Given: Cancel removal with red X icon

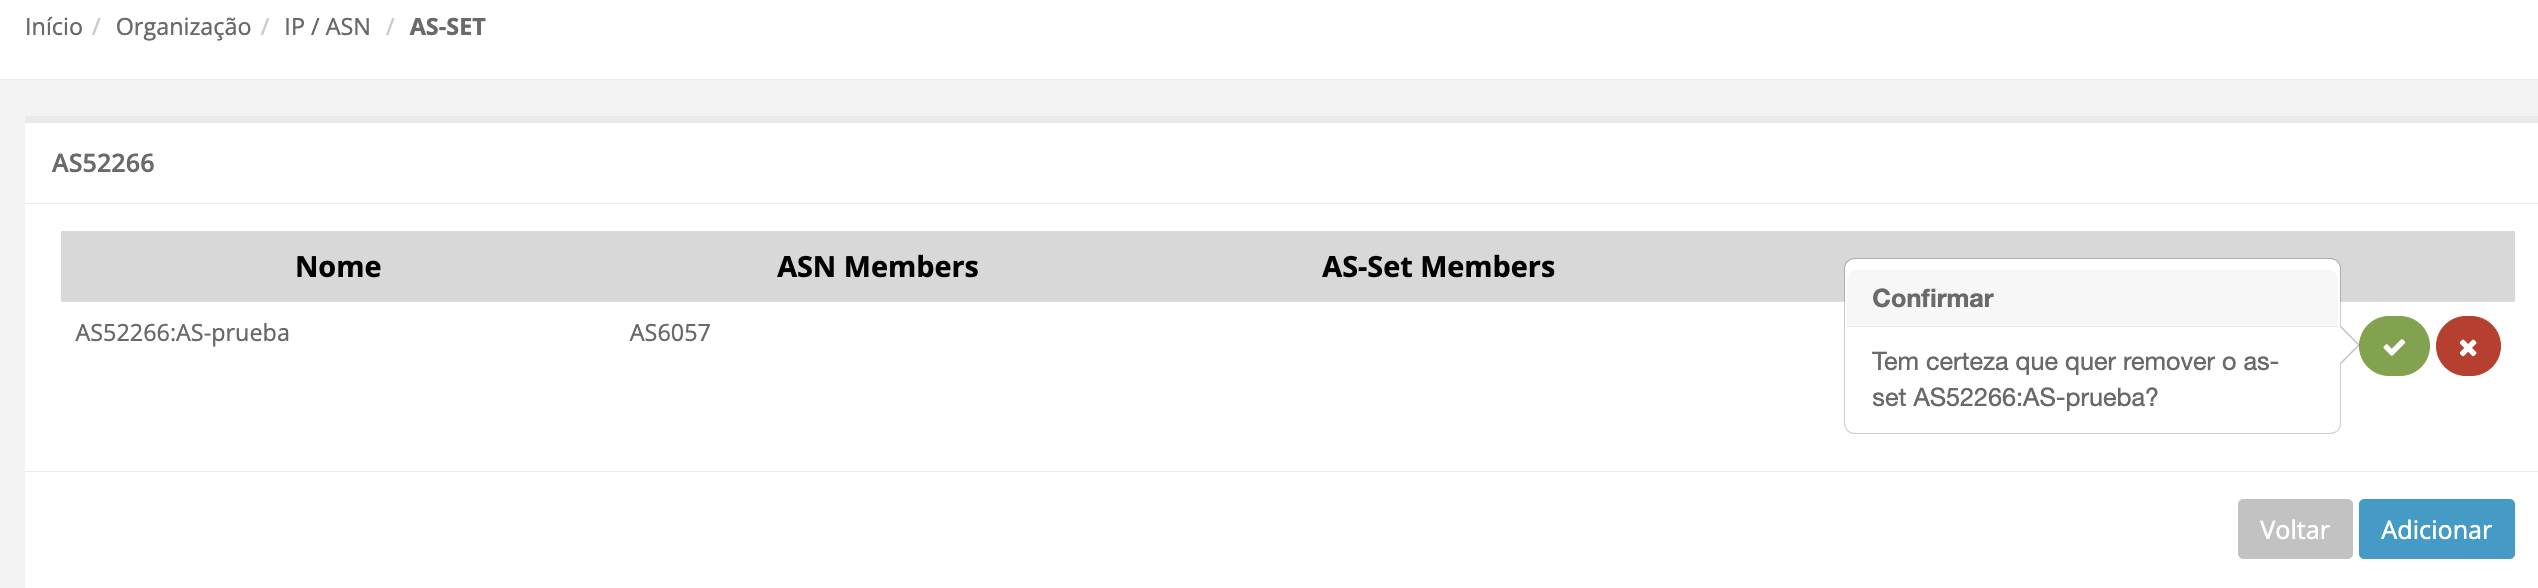Looking at the screenshot, I should [2467, 346].
